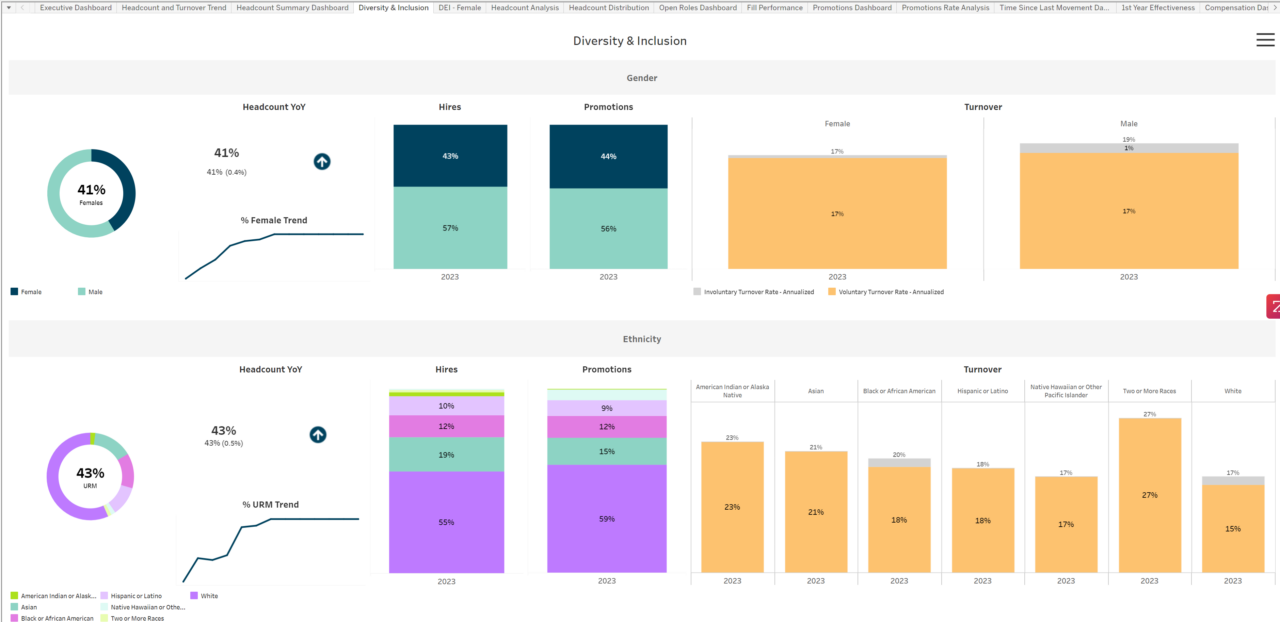
Task: Go to Headcount Summary Dashboard tab
Action: click(x=293, y=7)
